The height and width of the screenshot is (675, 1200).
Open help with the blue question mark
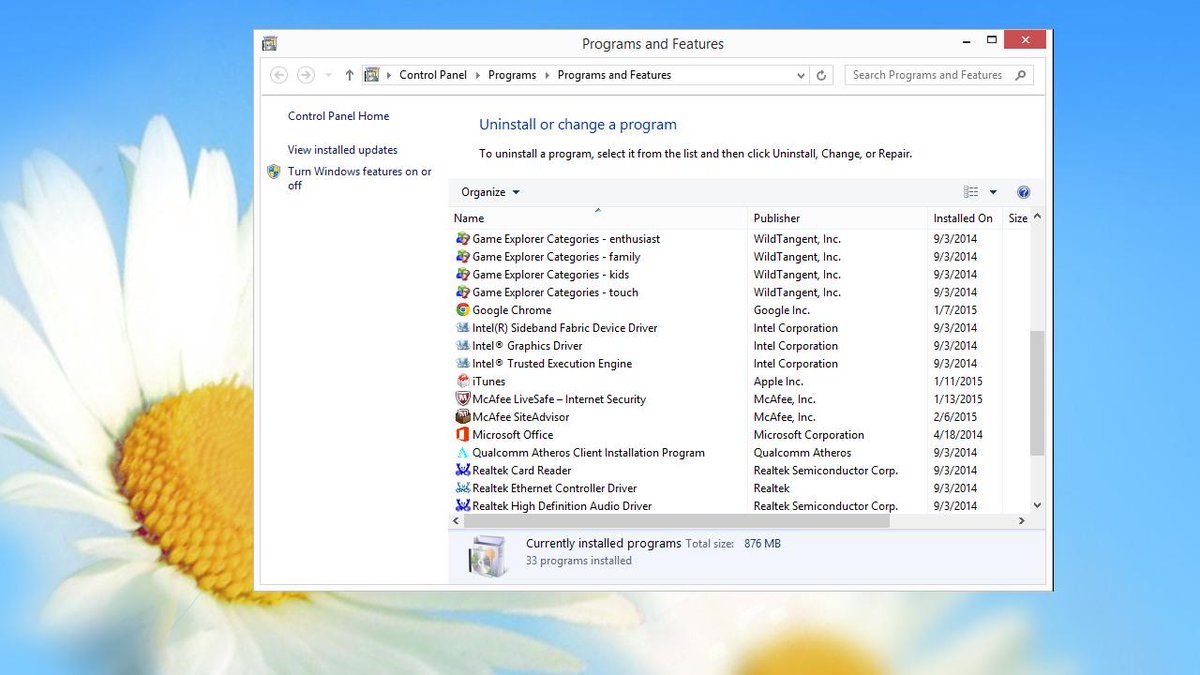click(x=1023, y=192)
